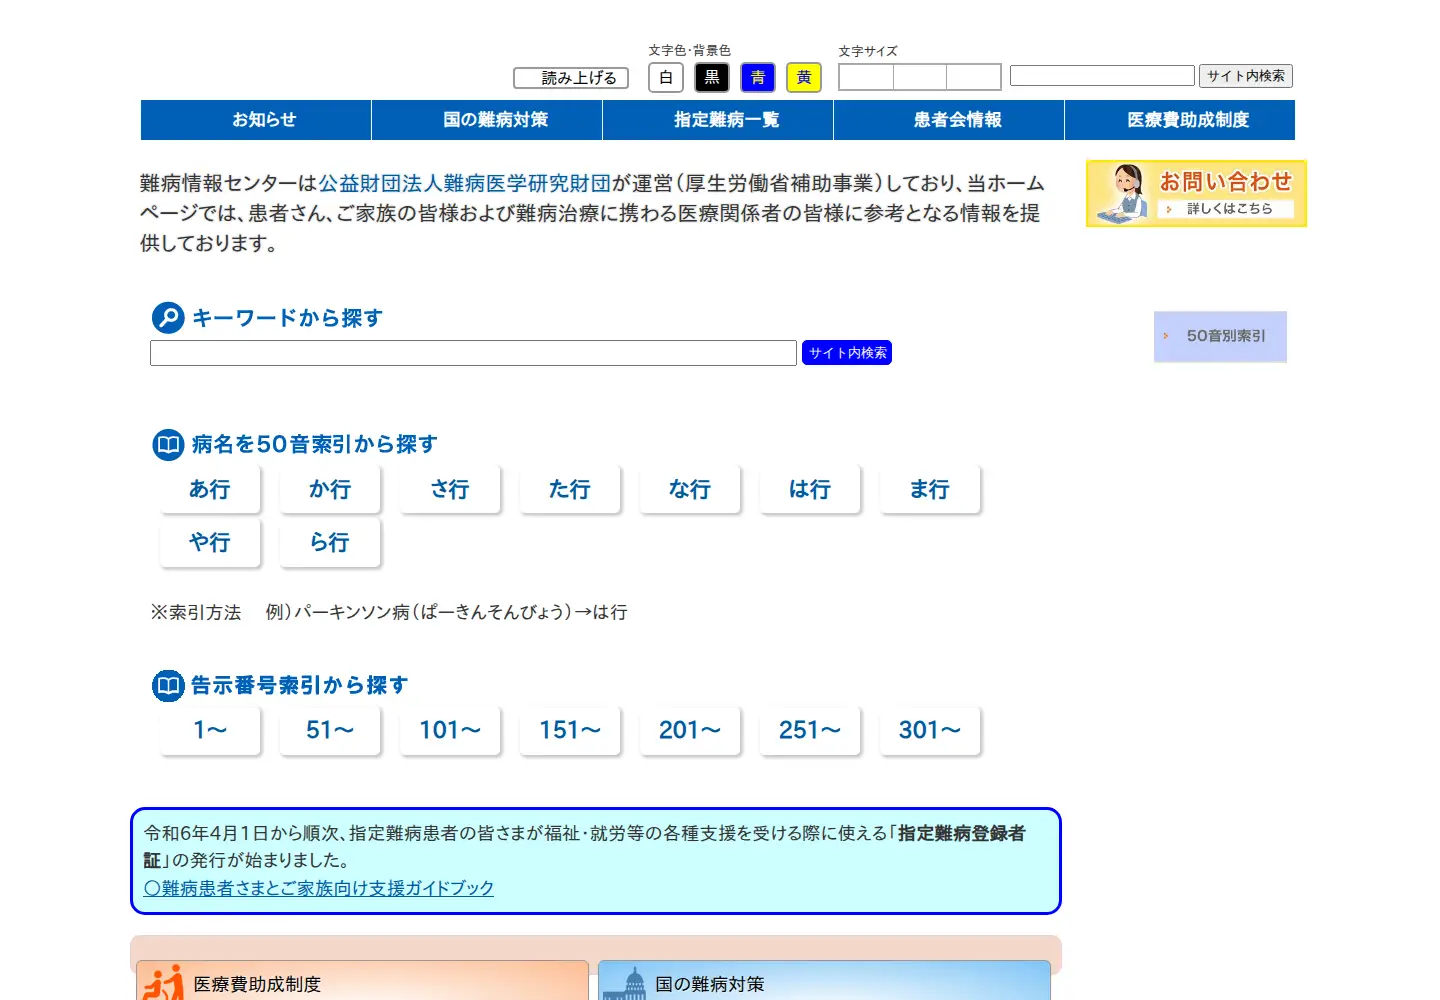Select black 黒 color scheme

pyautogui.click(x=712, y=77)
